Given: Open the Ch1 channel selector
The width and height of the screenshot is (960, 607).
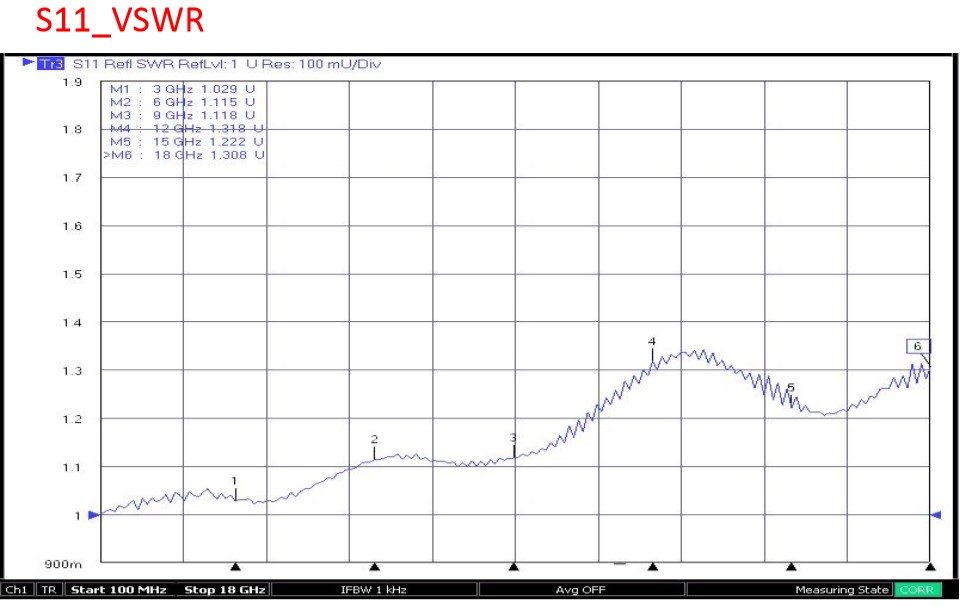Looking at the screenshot, I should 18,590.
